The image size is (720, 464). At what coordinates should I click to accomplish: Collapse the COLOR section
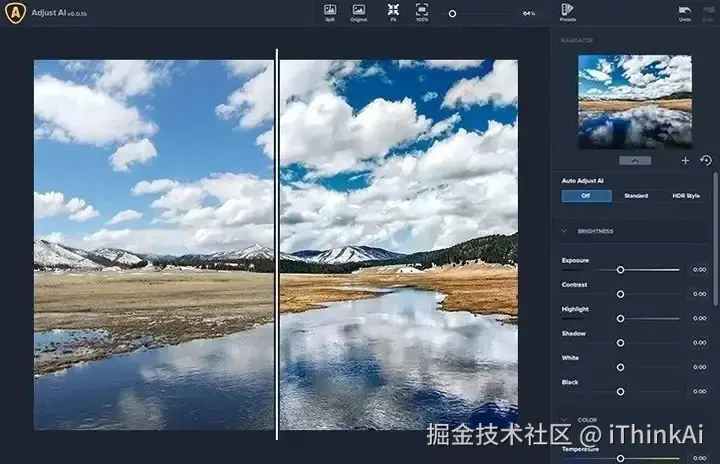point(564,420)
